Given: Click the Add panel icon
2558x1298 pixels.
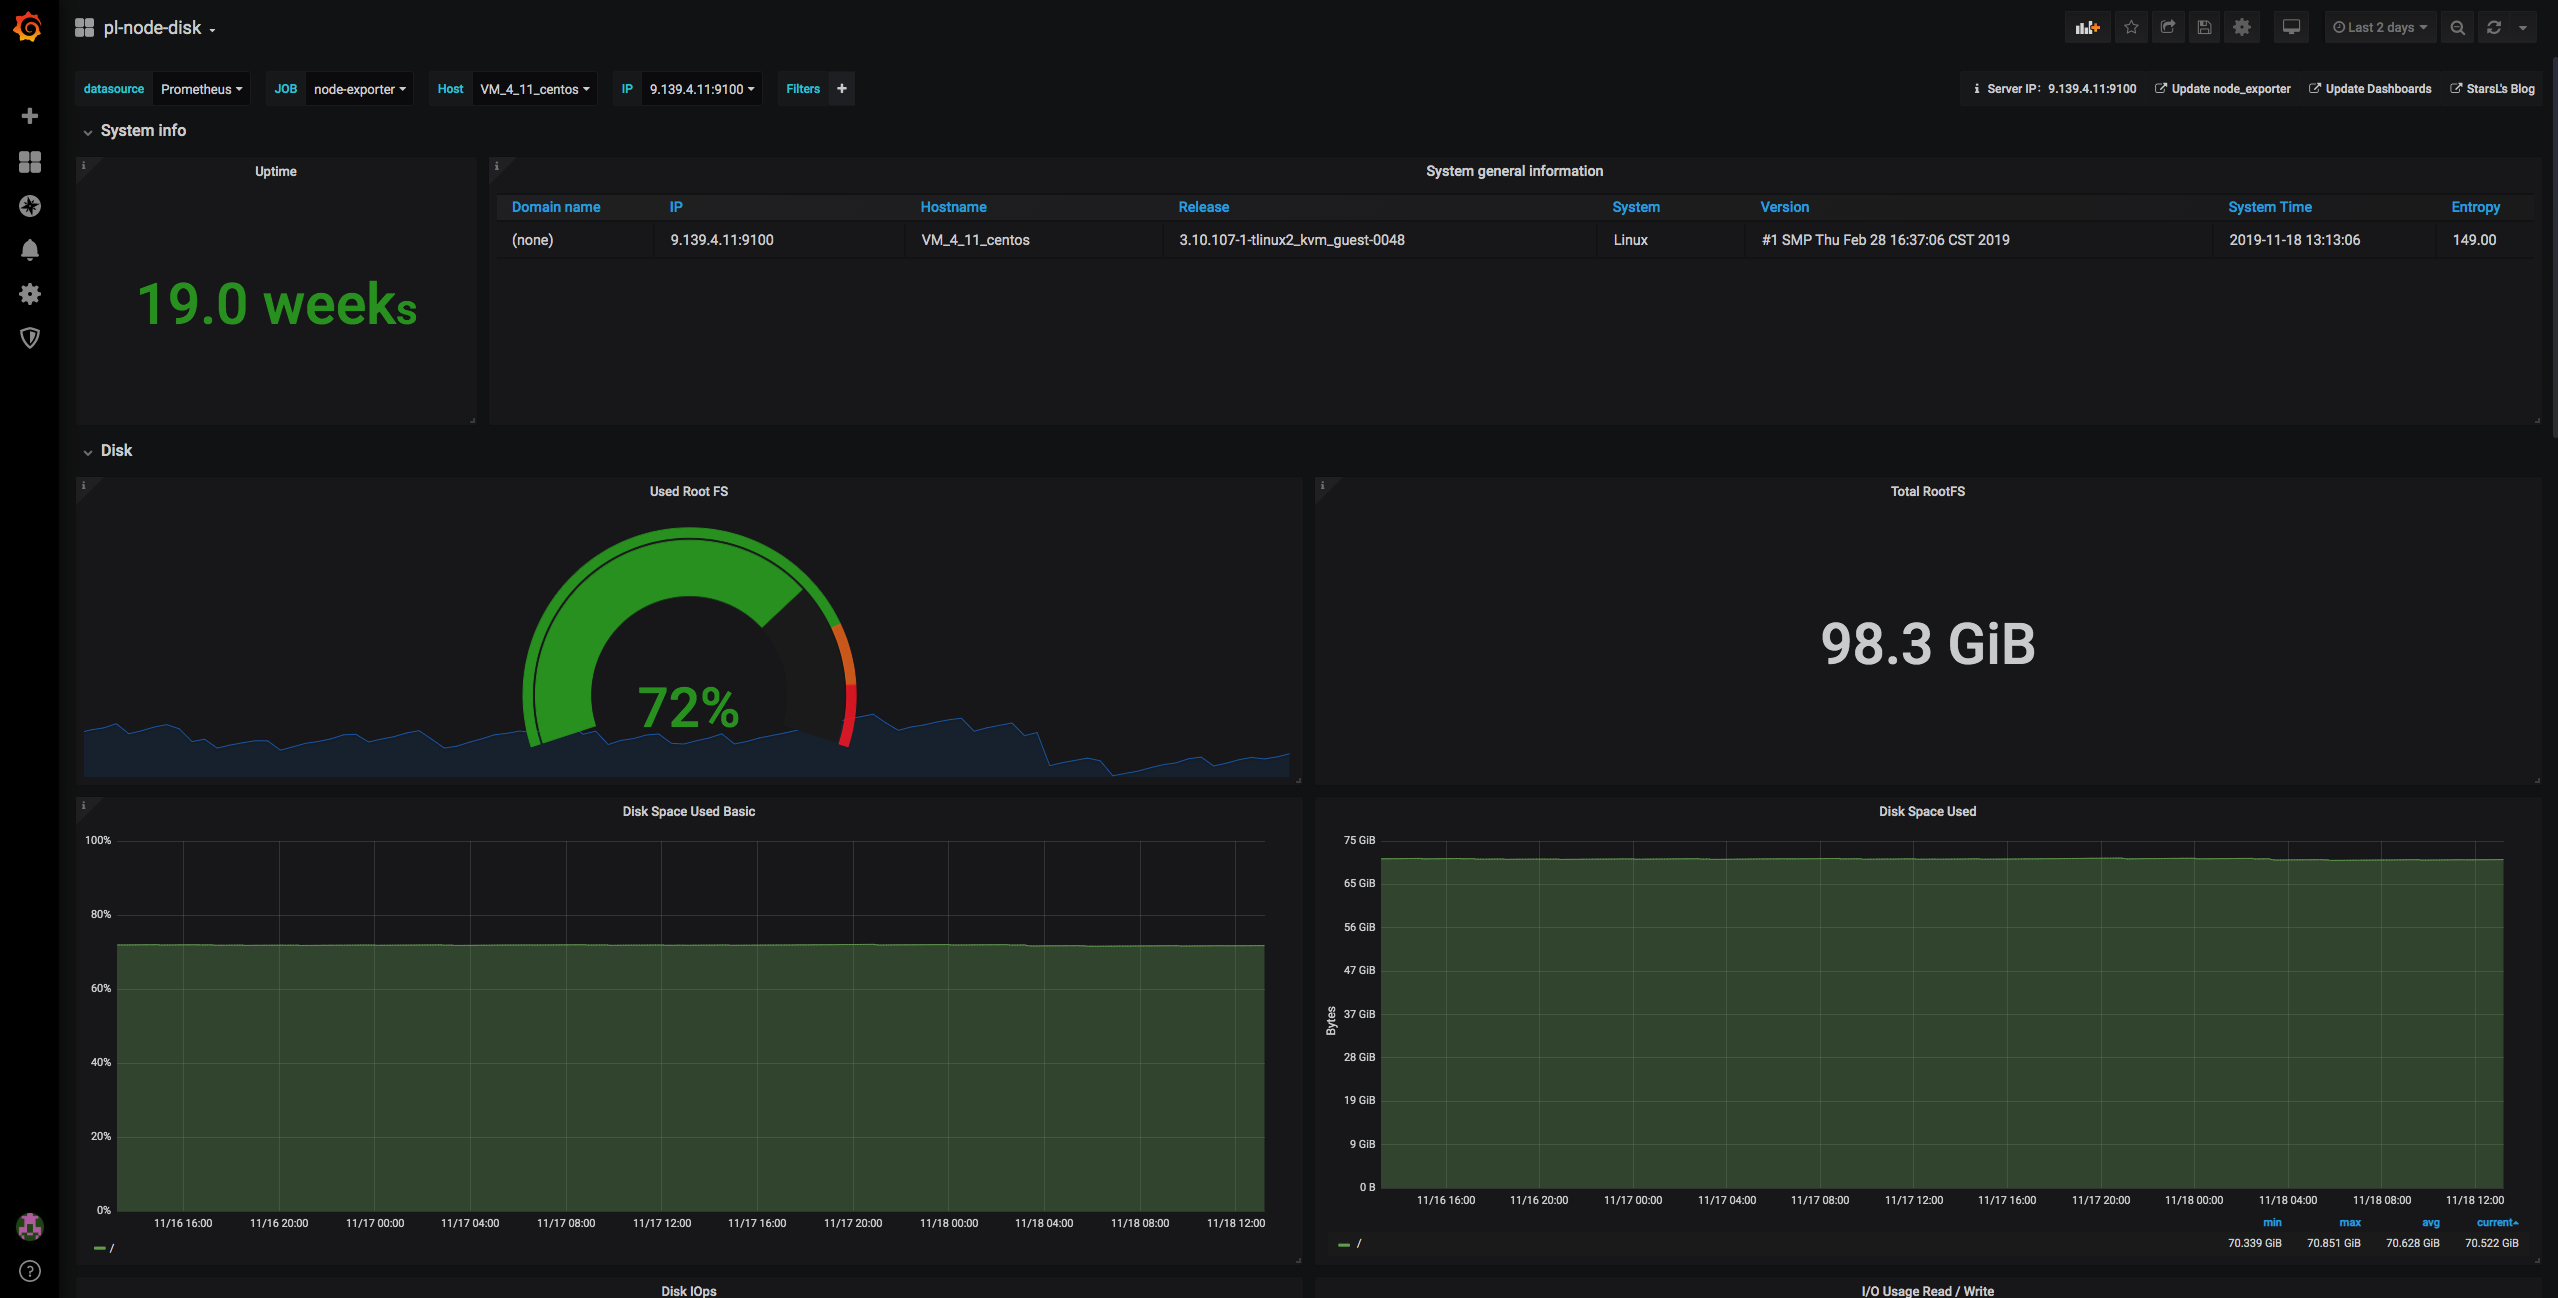Looking at the screenshot, I should [x=2087, y=28].
